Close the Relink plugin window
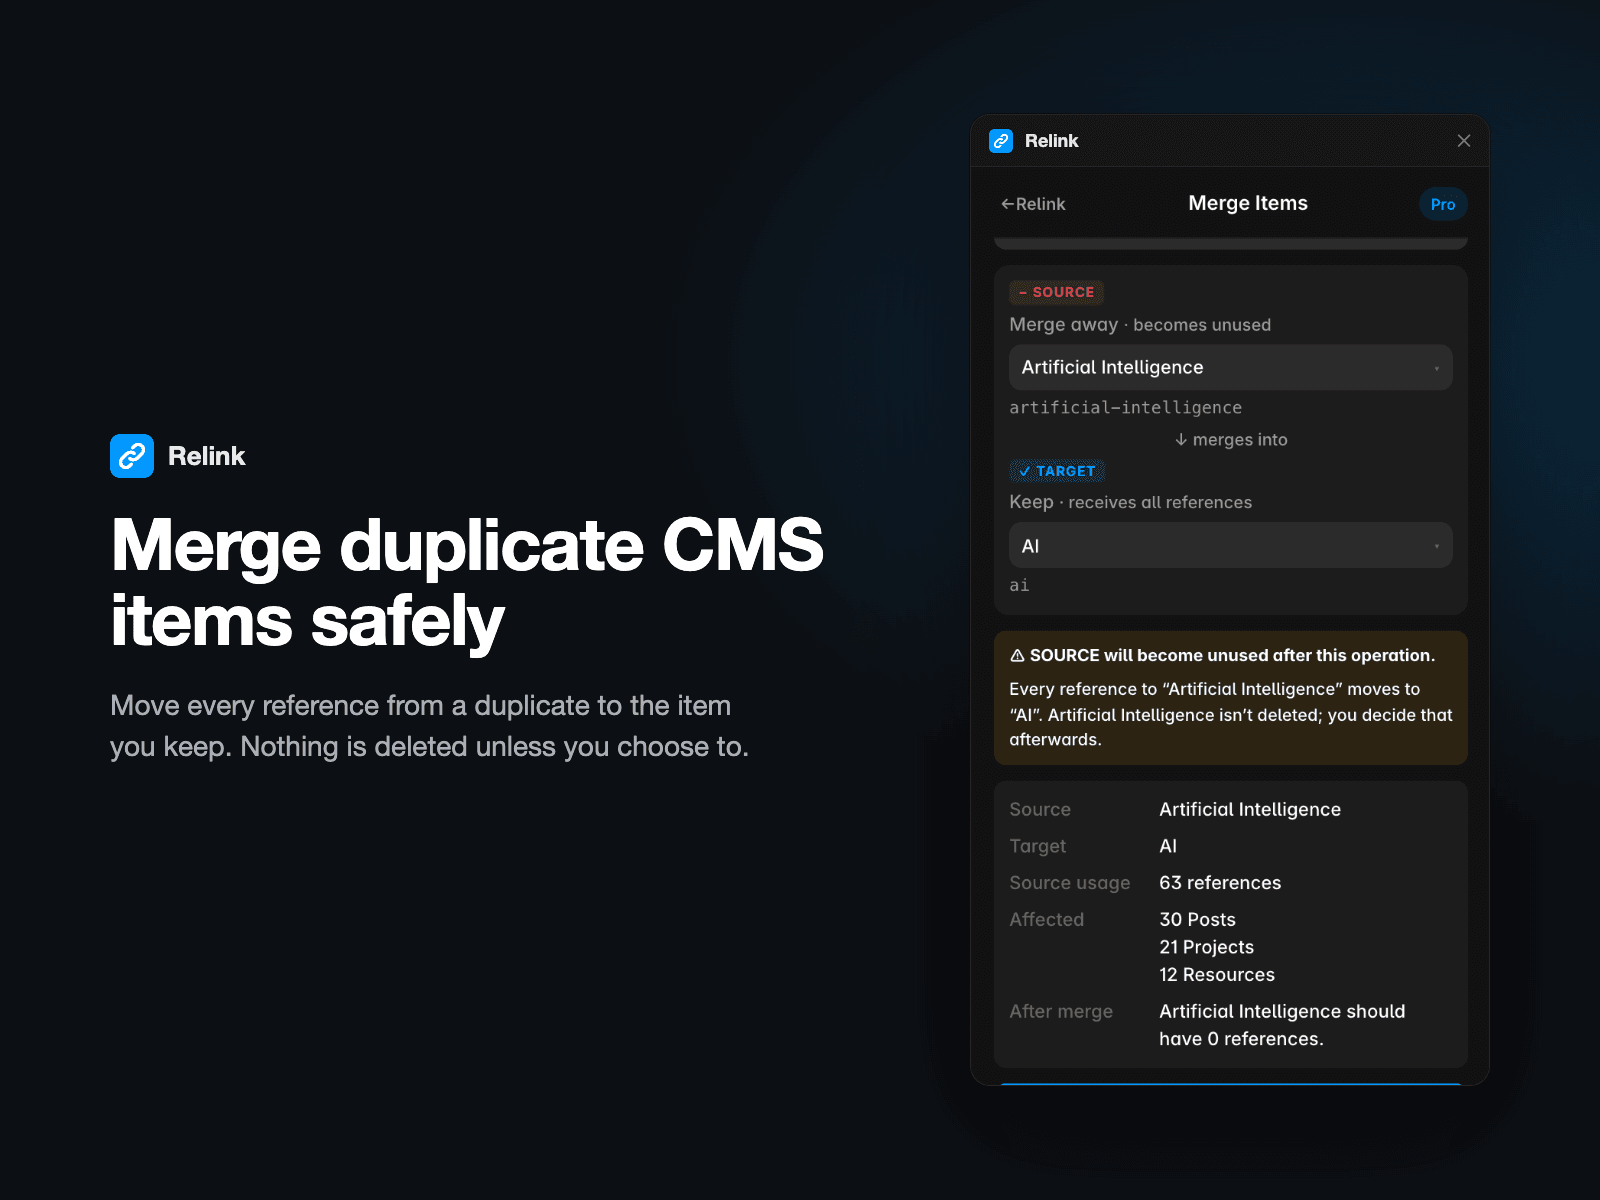Screen dimensions: 1600x1200 point(1464,141)
